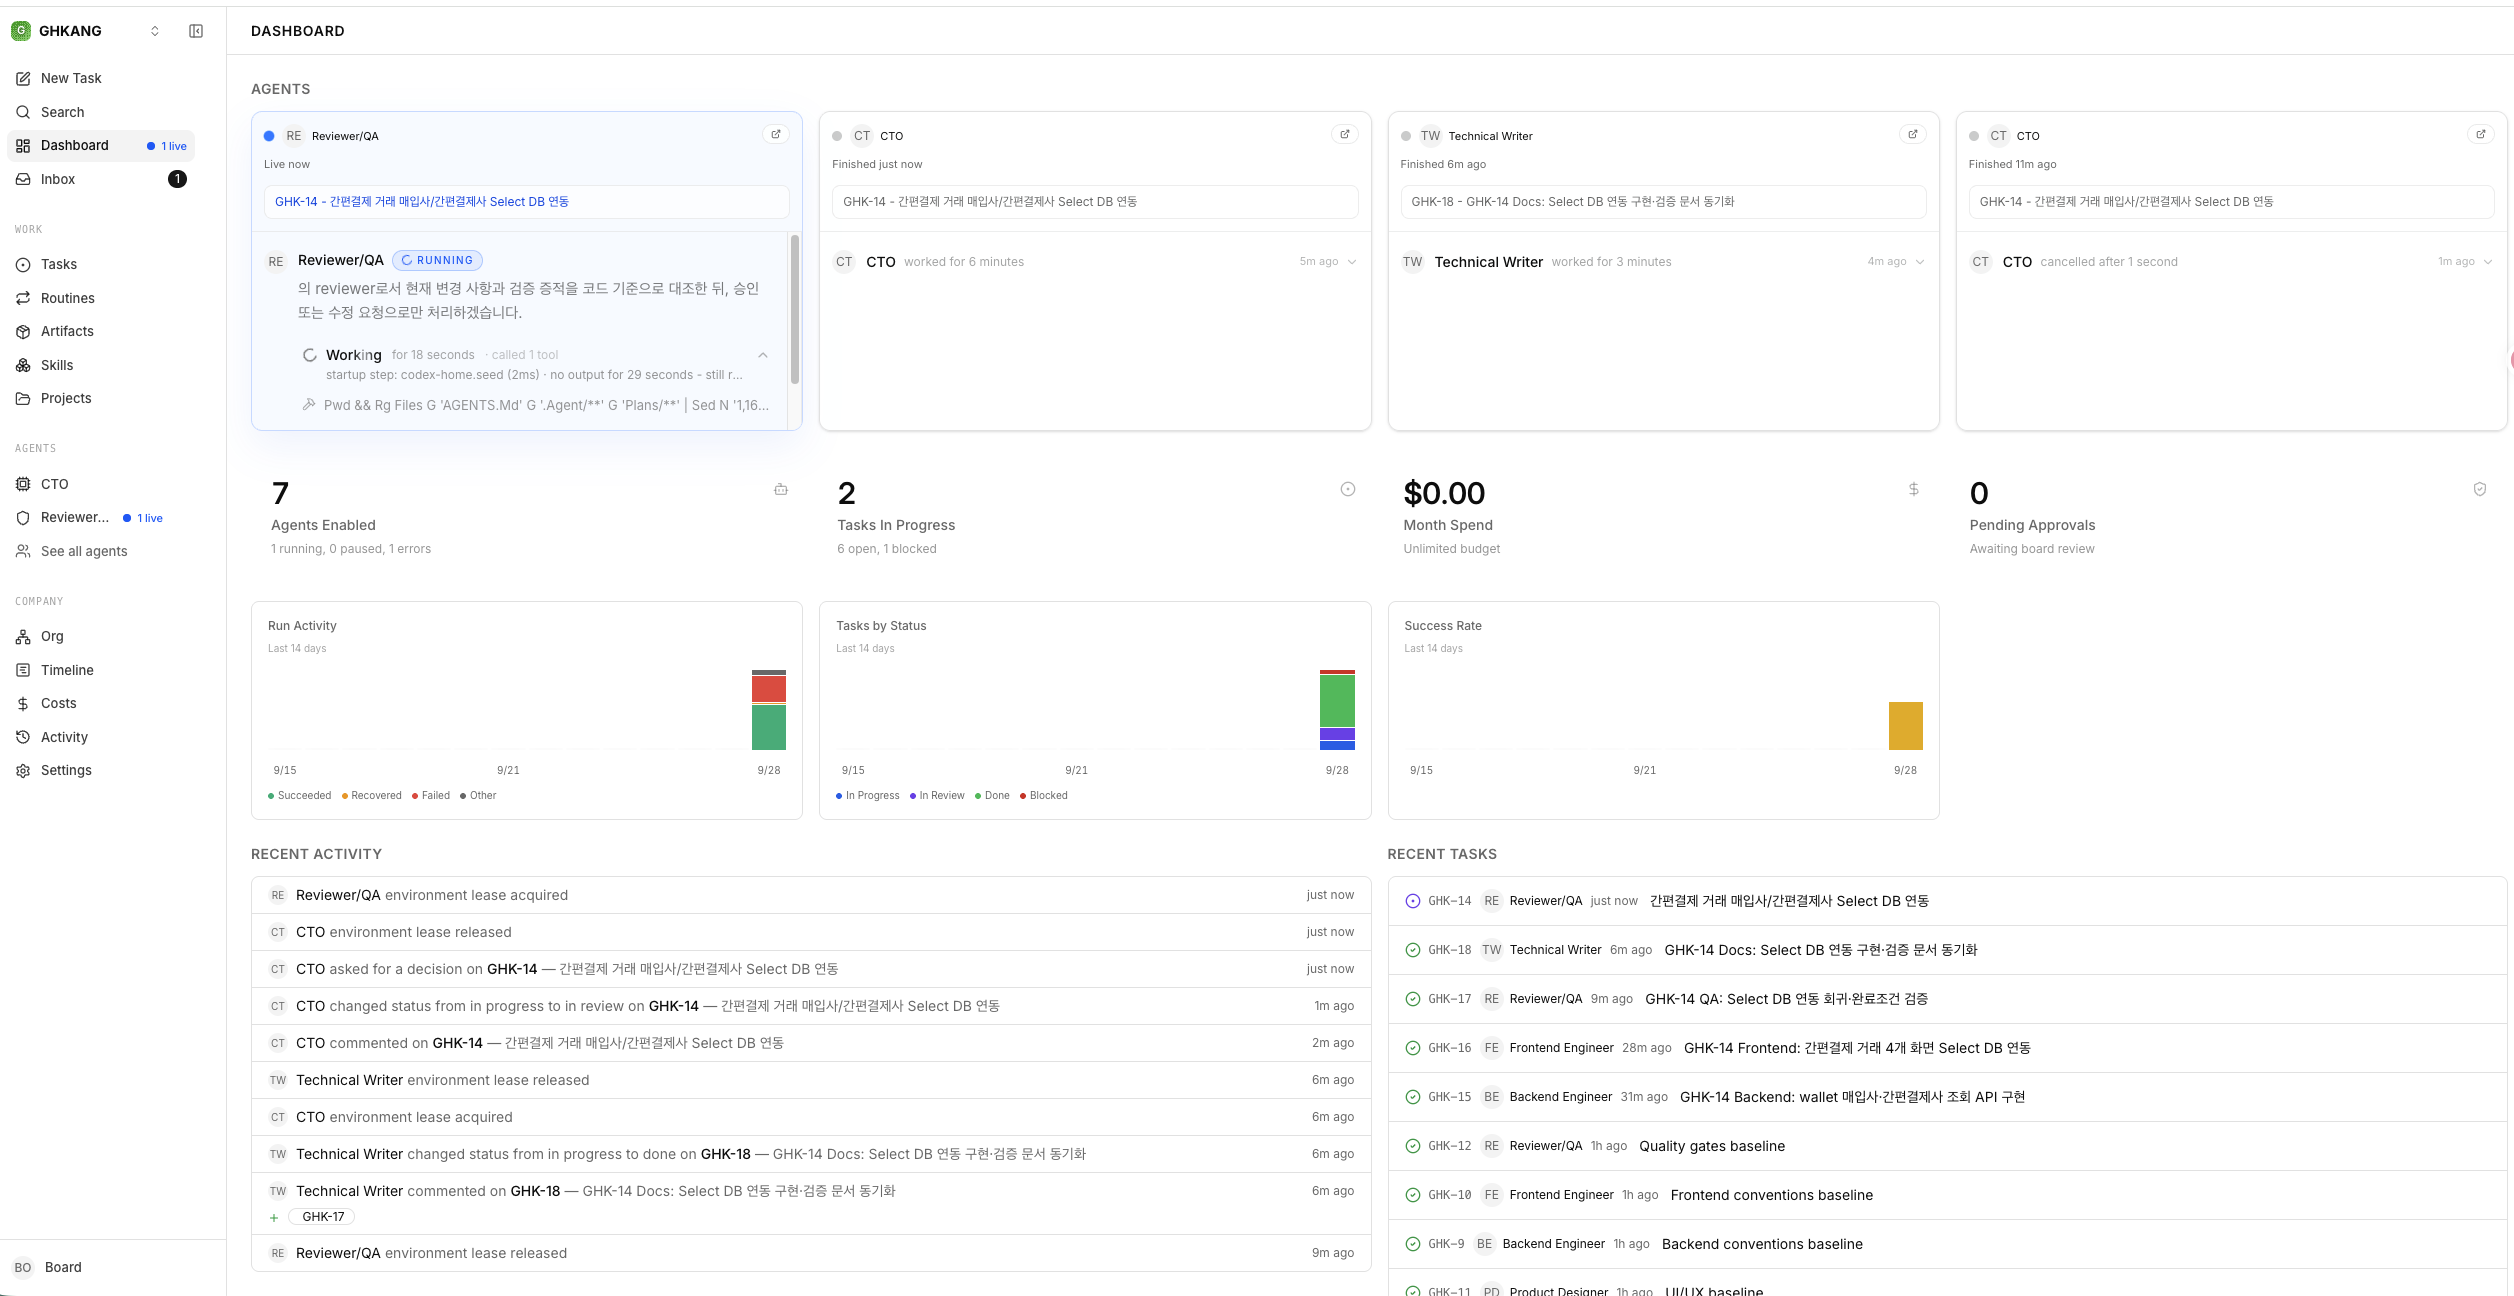Open Search in the sidebar

(100, 112)
